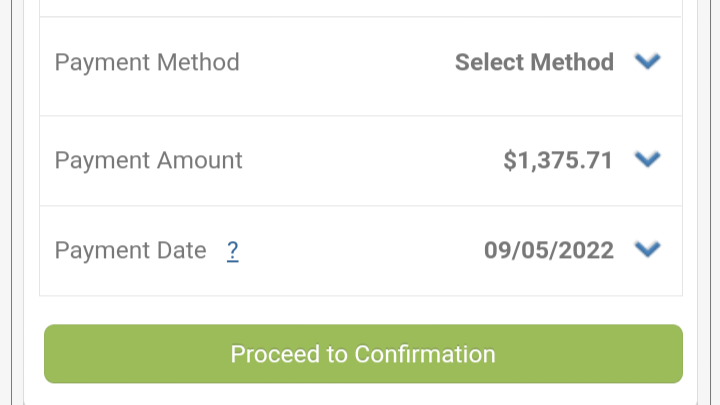
Task: Tap the Payment Amount label
Action: (x=148, y=160)
